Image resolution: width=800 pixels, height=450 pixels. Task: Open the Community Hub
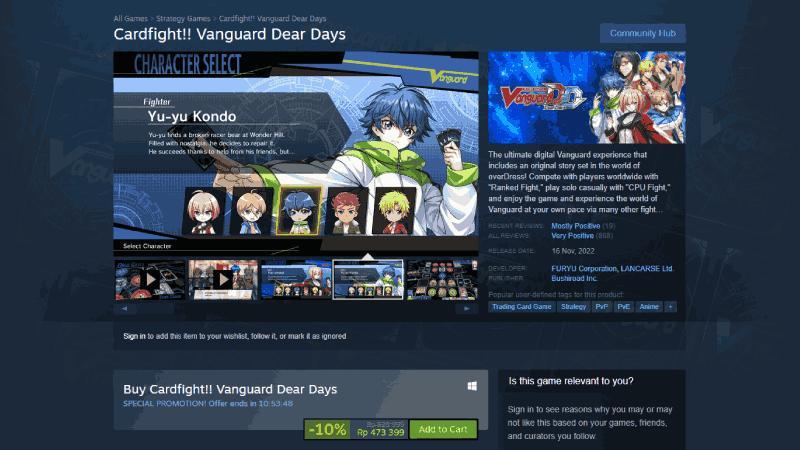[x=642, y=33]
